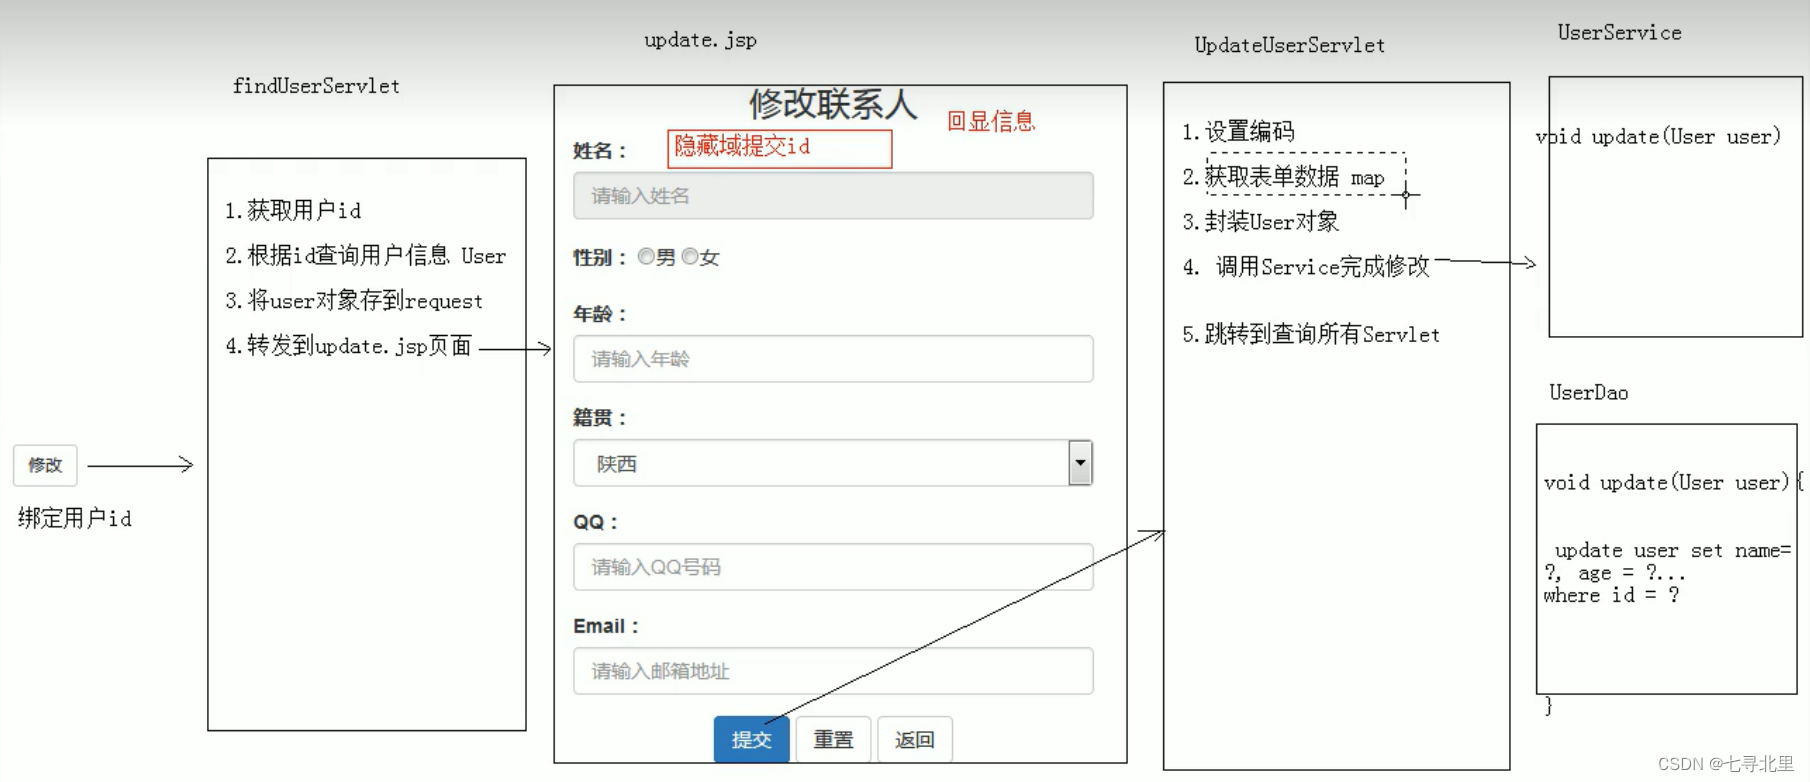The image size is (1810, 782).
Task: Click step 1.设置编码
Action: pyautogui.click(x=1238, y=132)
